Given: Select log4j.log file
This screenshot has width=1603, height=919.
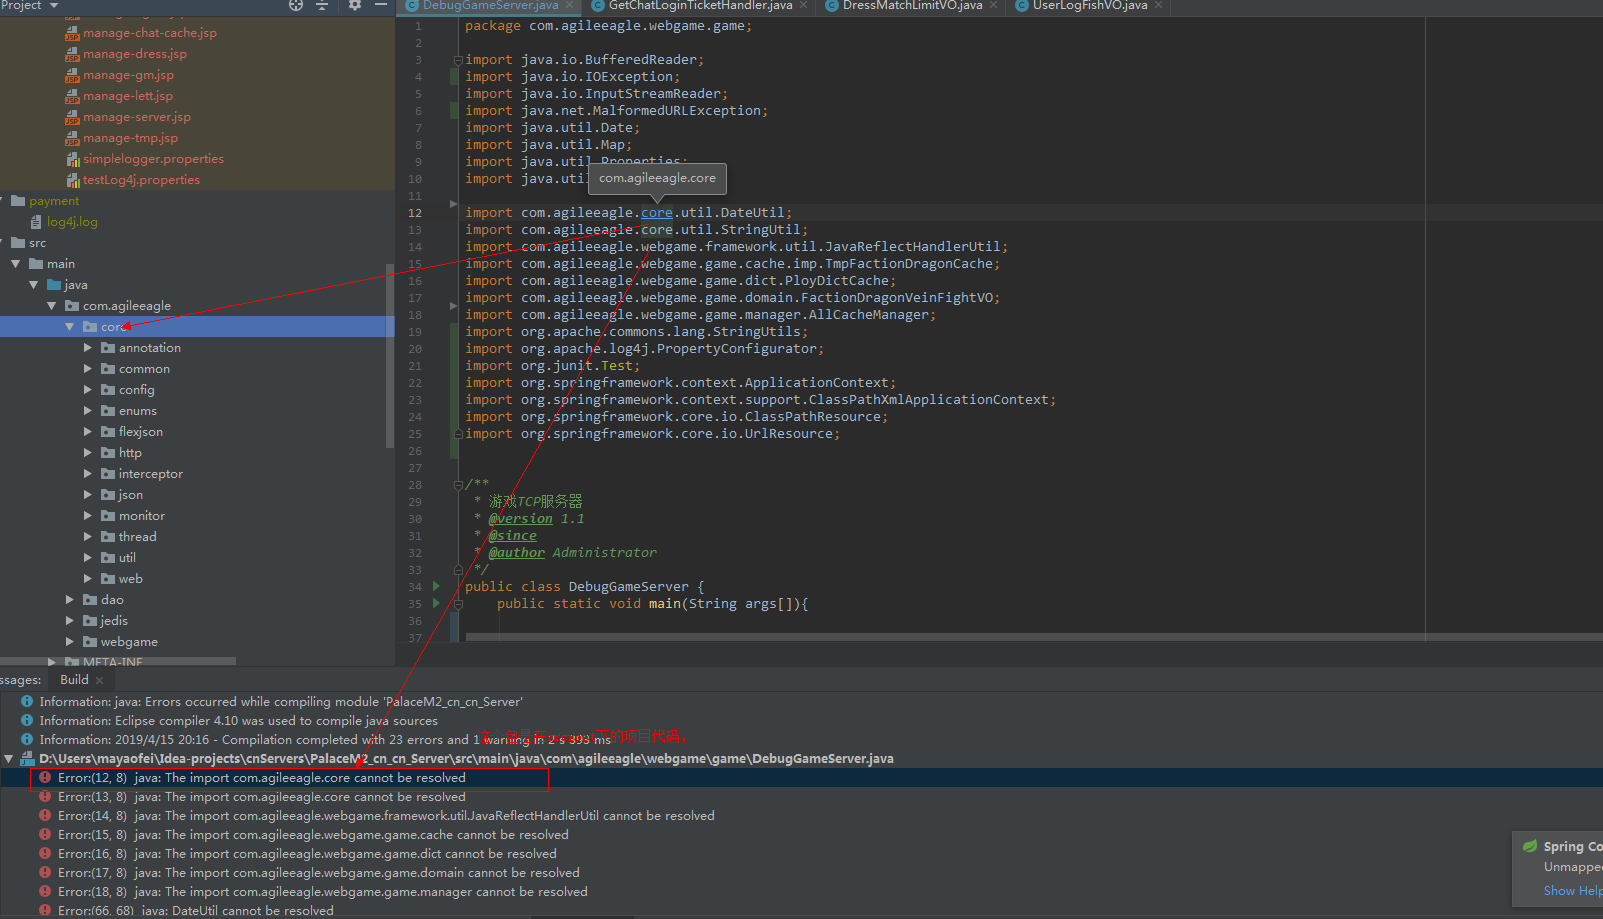Looking at the screenshot, I should pyautogui.click(x=72, y=222).
